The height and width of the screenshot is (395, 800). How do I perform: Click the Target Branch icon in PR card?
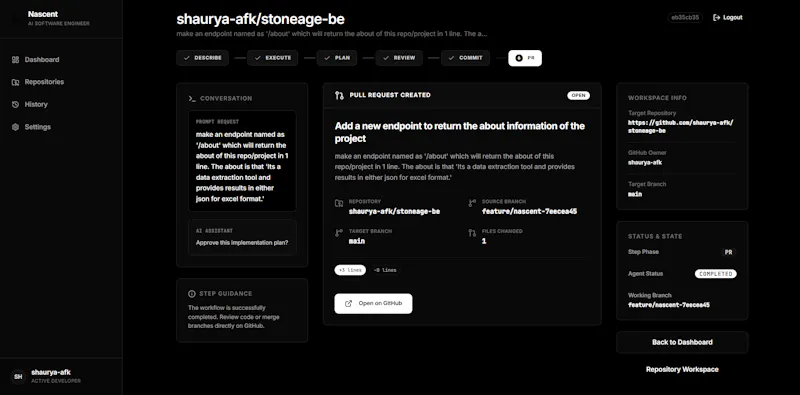pos(339,233)
